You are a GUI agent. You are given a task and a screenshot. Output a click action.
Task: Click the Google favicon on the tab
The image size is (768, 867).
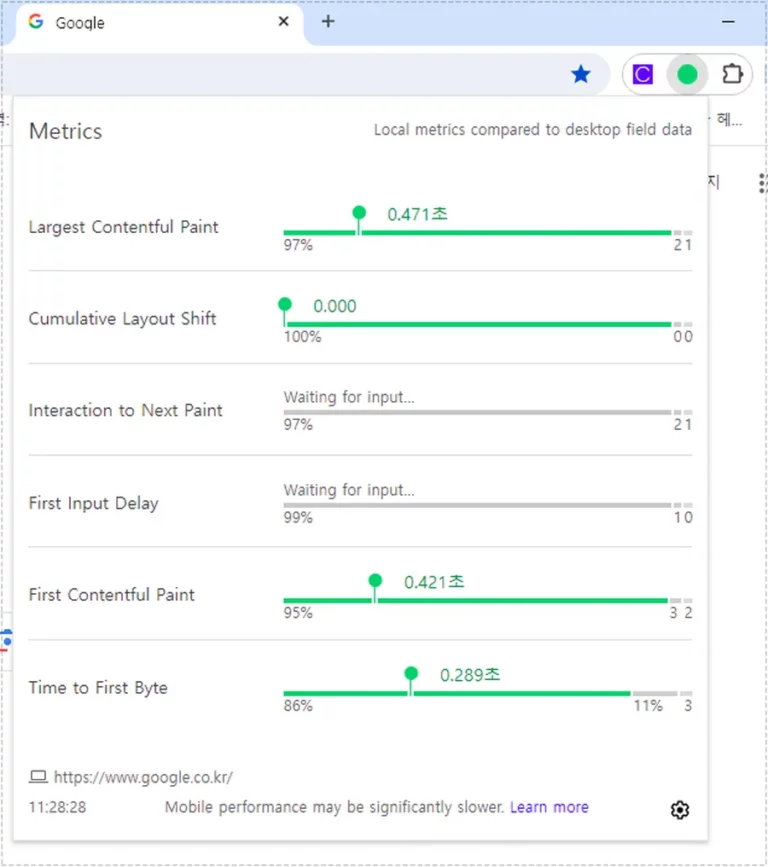36,22
